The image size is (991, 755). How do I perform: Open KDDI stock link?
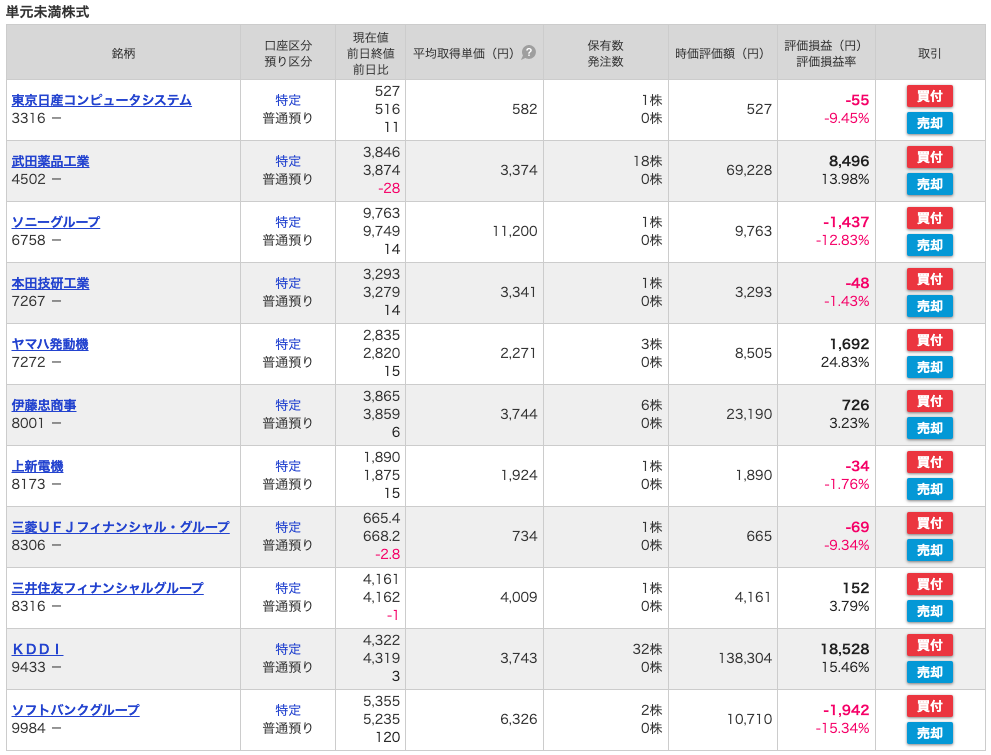pos(37,649)
